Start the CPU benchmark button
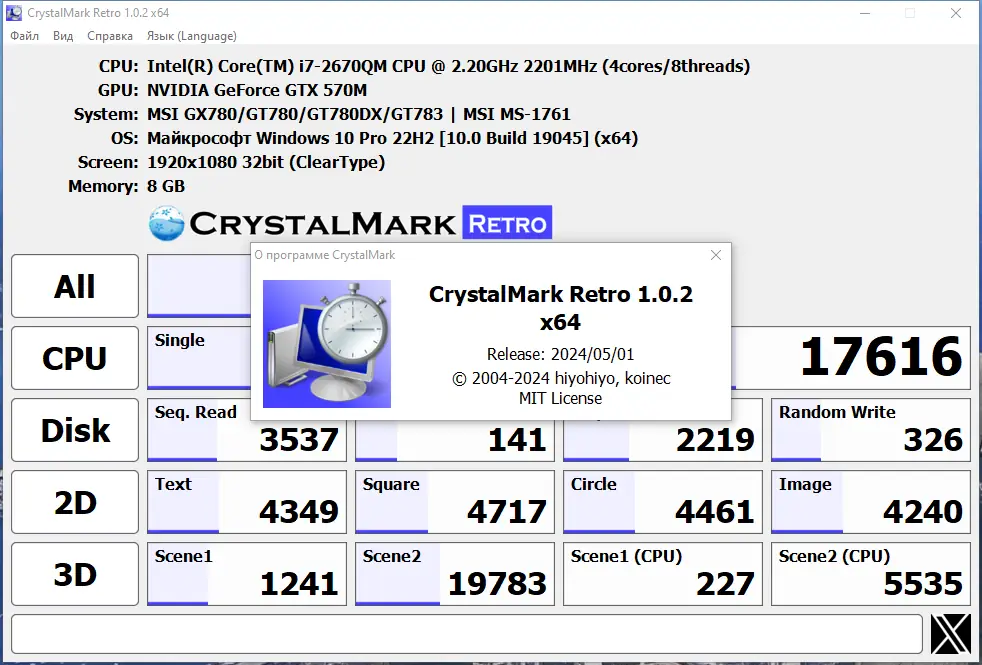The image size is (982, 665). tap(75, 358)
